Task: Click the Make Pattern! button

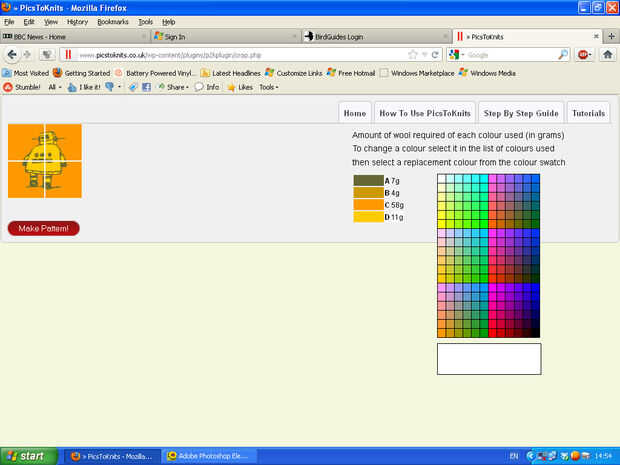Action: coord(43,228)
